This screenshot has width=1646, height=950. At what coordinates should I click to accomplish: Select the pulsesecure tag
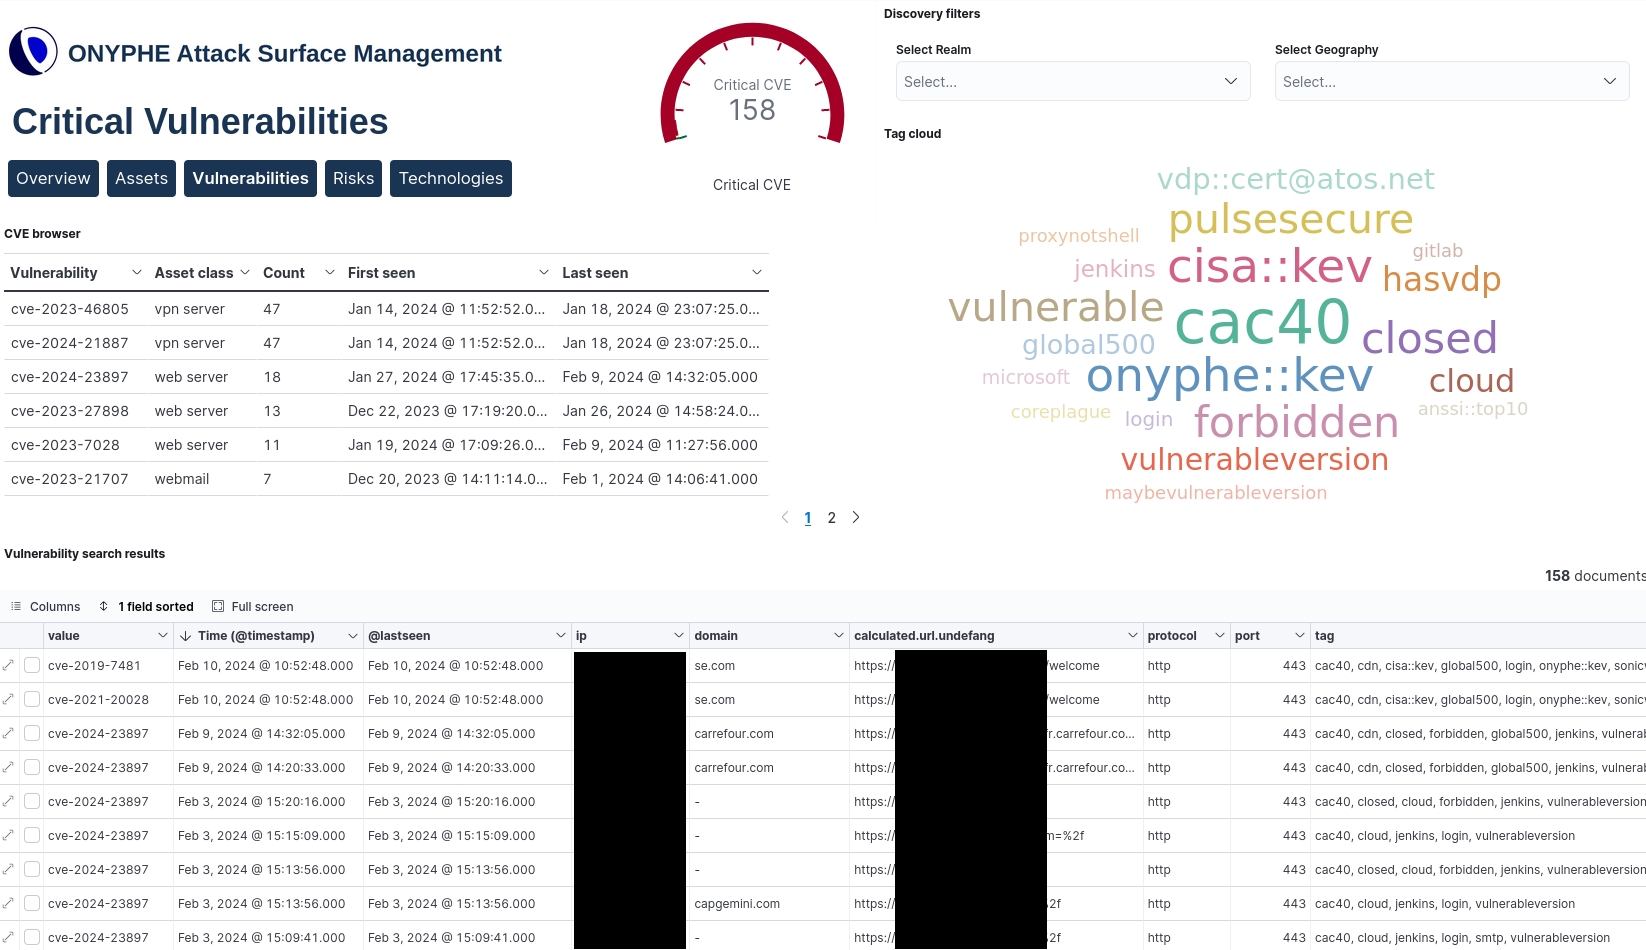point(1290,219)
